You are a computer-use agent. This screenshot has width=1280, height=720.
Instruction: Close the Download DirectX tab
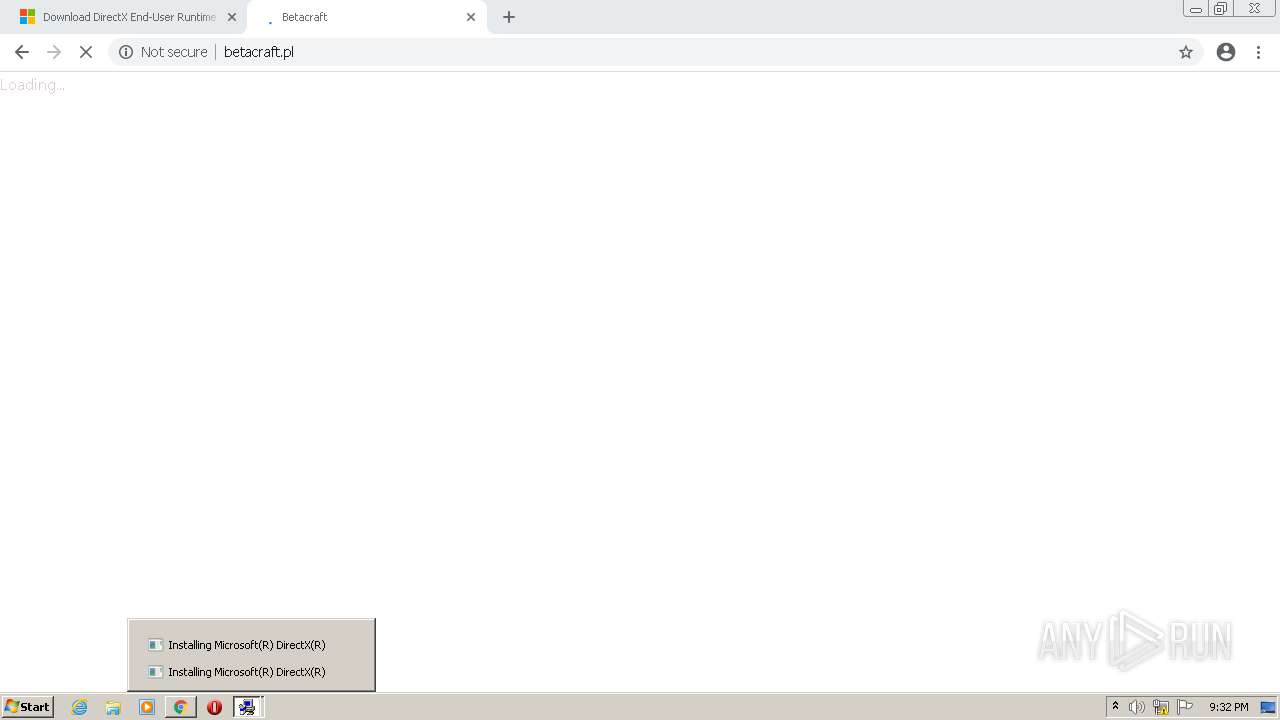pyautogui.click(x=232, y=17)
